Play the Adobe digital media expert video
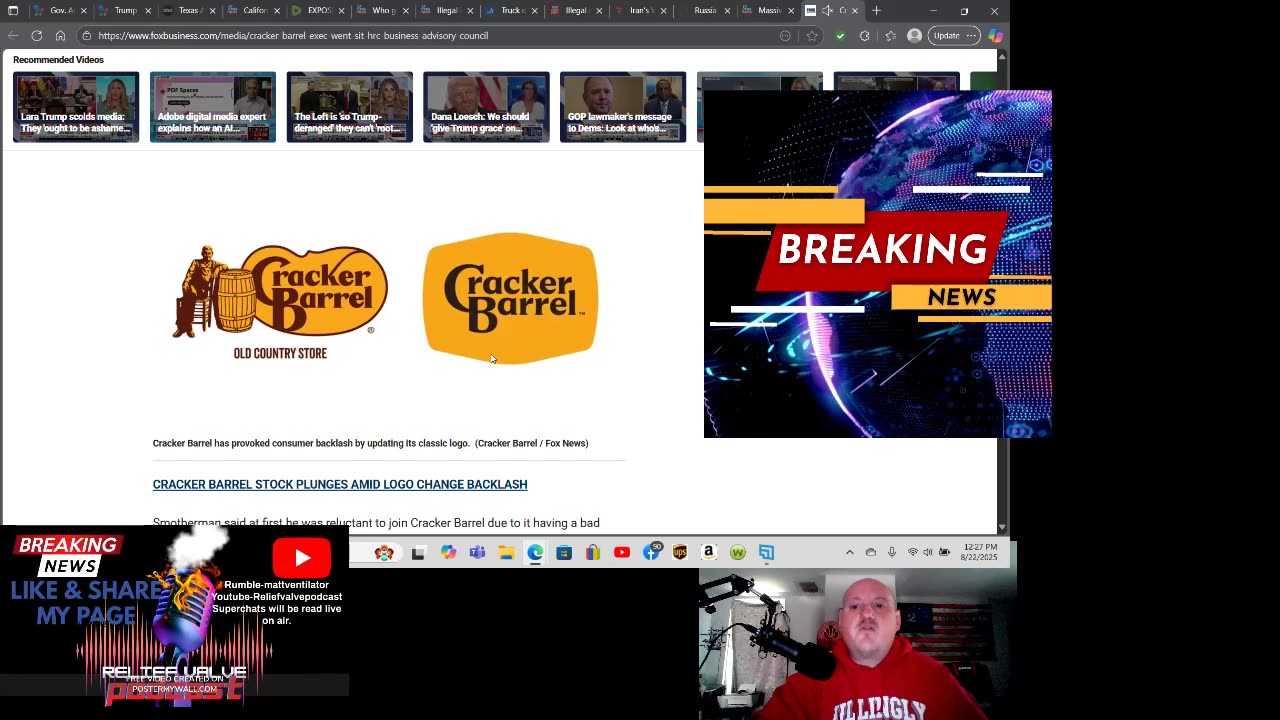This screenshot has height=720, width=1280. tap(213, 107)
